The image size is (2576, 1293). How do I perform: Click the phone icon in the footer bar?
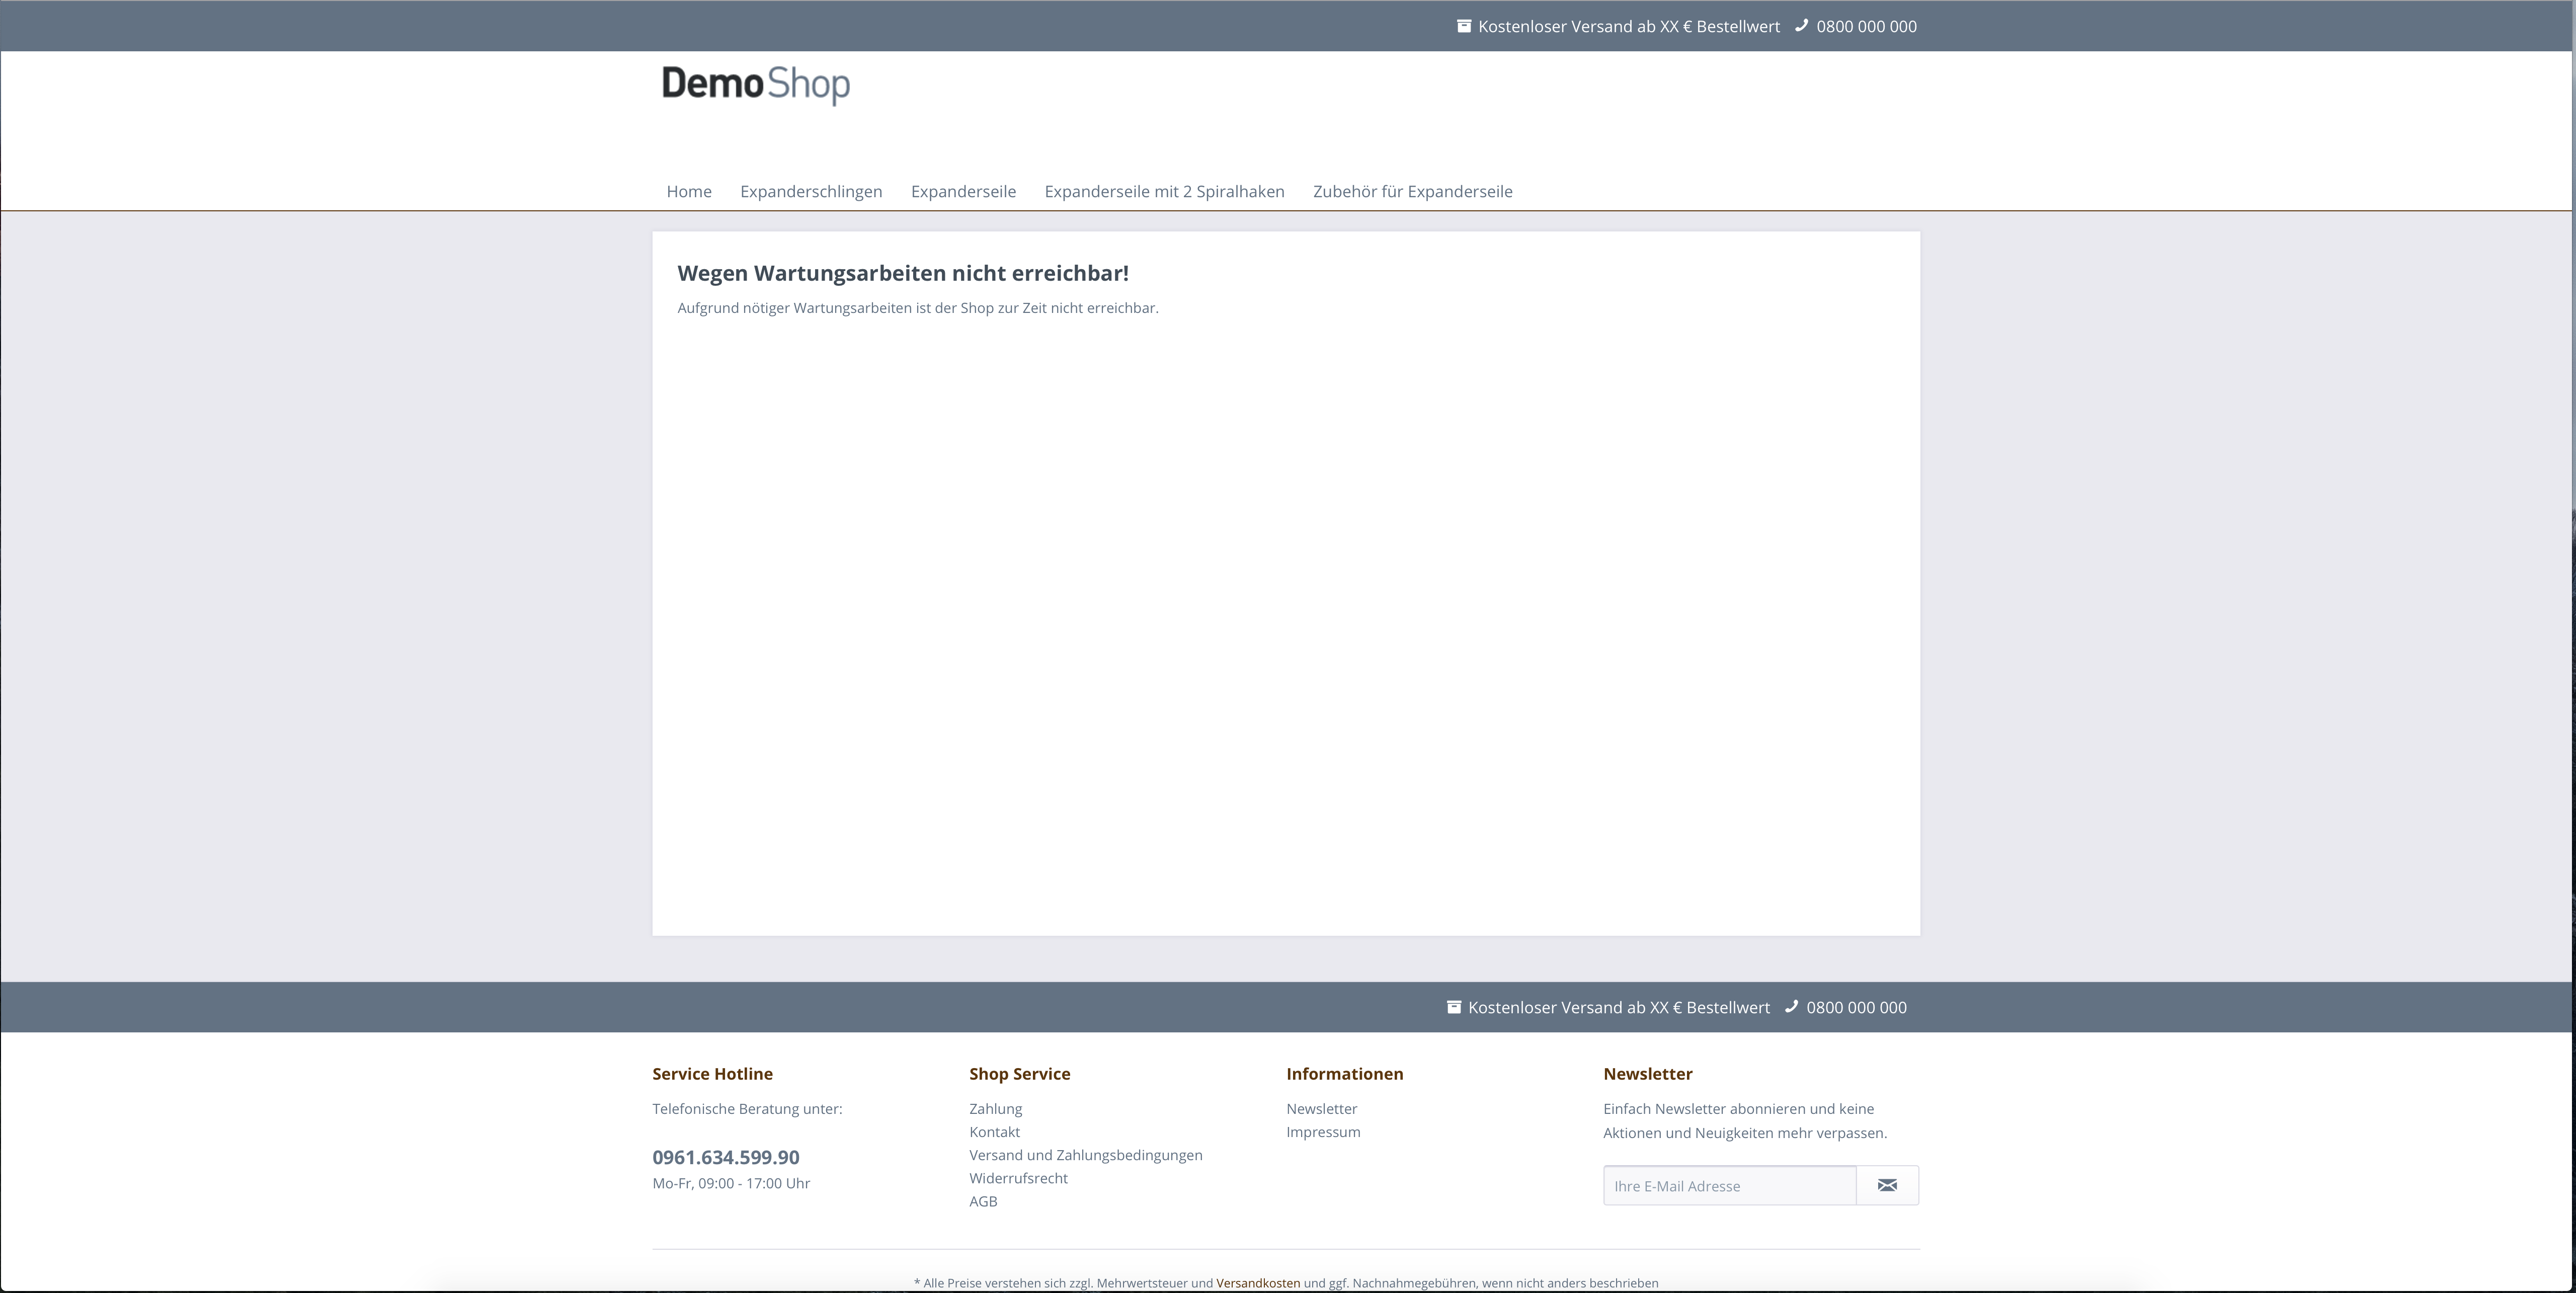pos(1792,1007)
